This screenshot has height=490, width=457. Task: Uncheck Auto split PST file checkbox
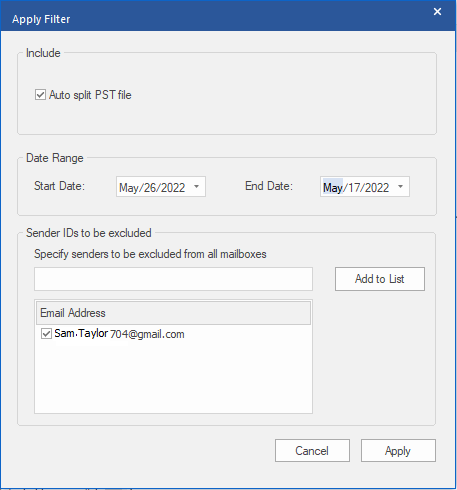(x=40, y=95)
